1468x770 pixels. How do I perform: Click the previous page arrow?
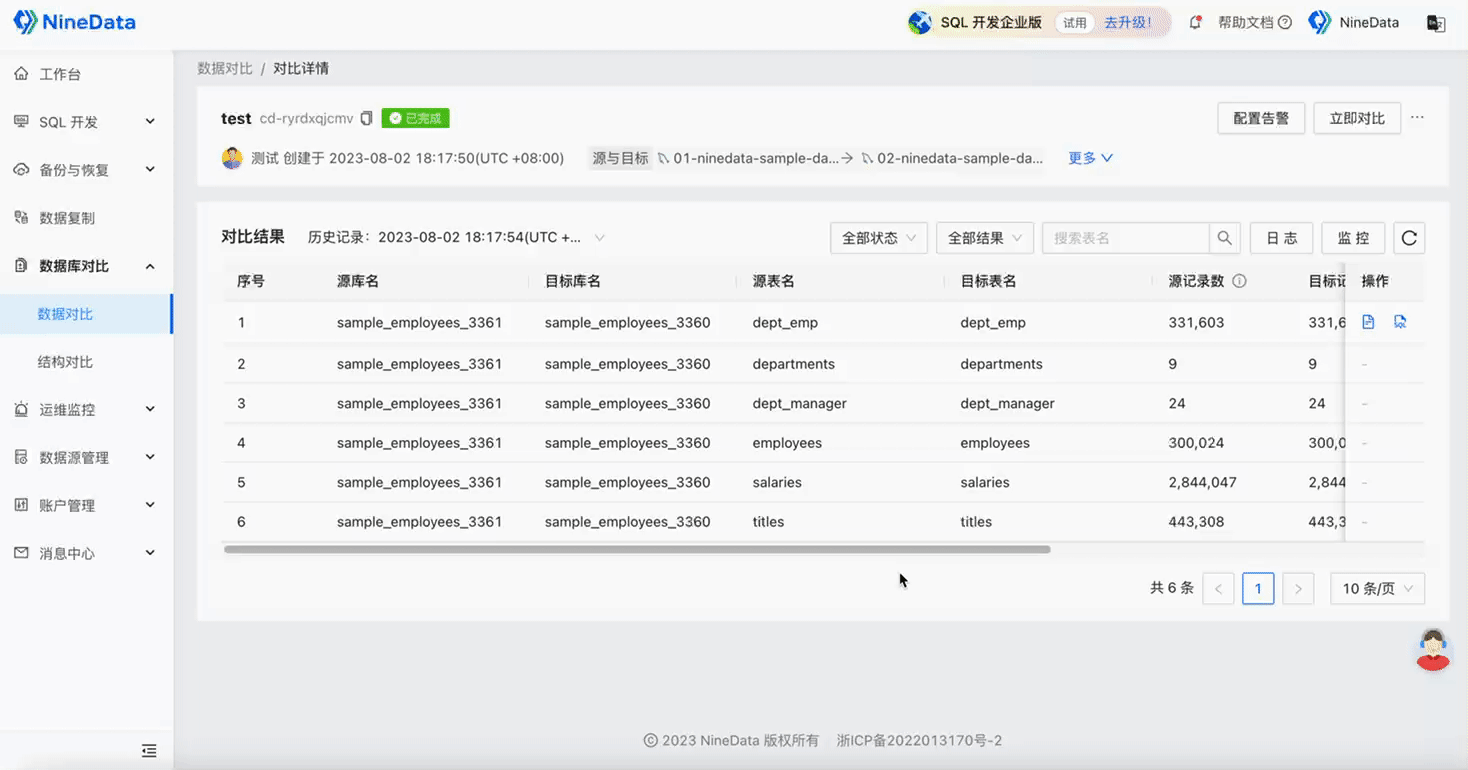[1218, 589]
